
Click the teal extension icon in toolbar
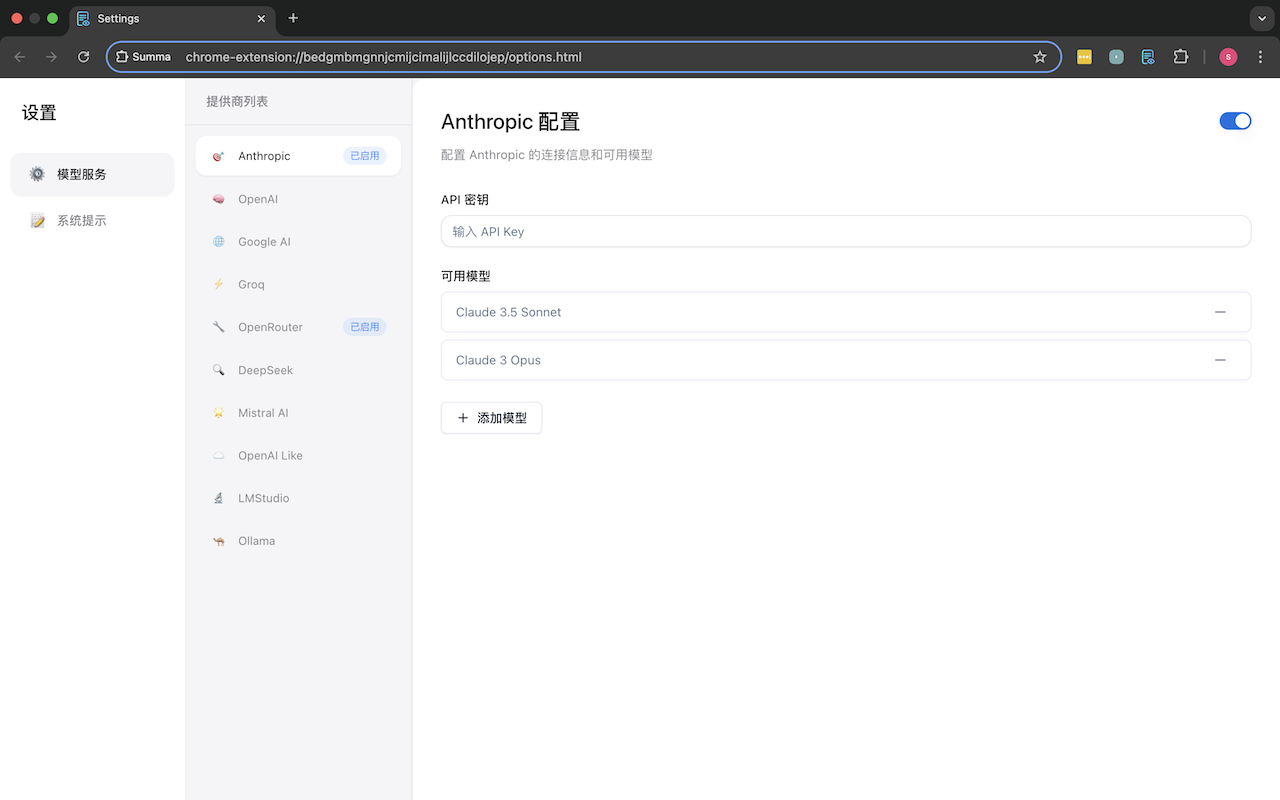[1116, 57]
